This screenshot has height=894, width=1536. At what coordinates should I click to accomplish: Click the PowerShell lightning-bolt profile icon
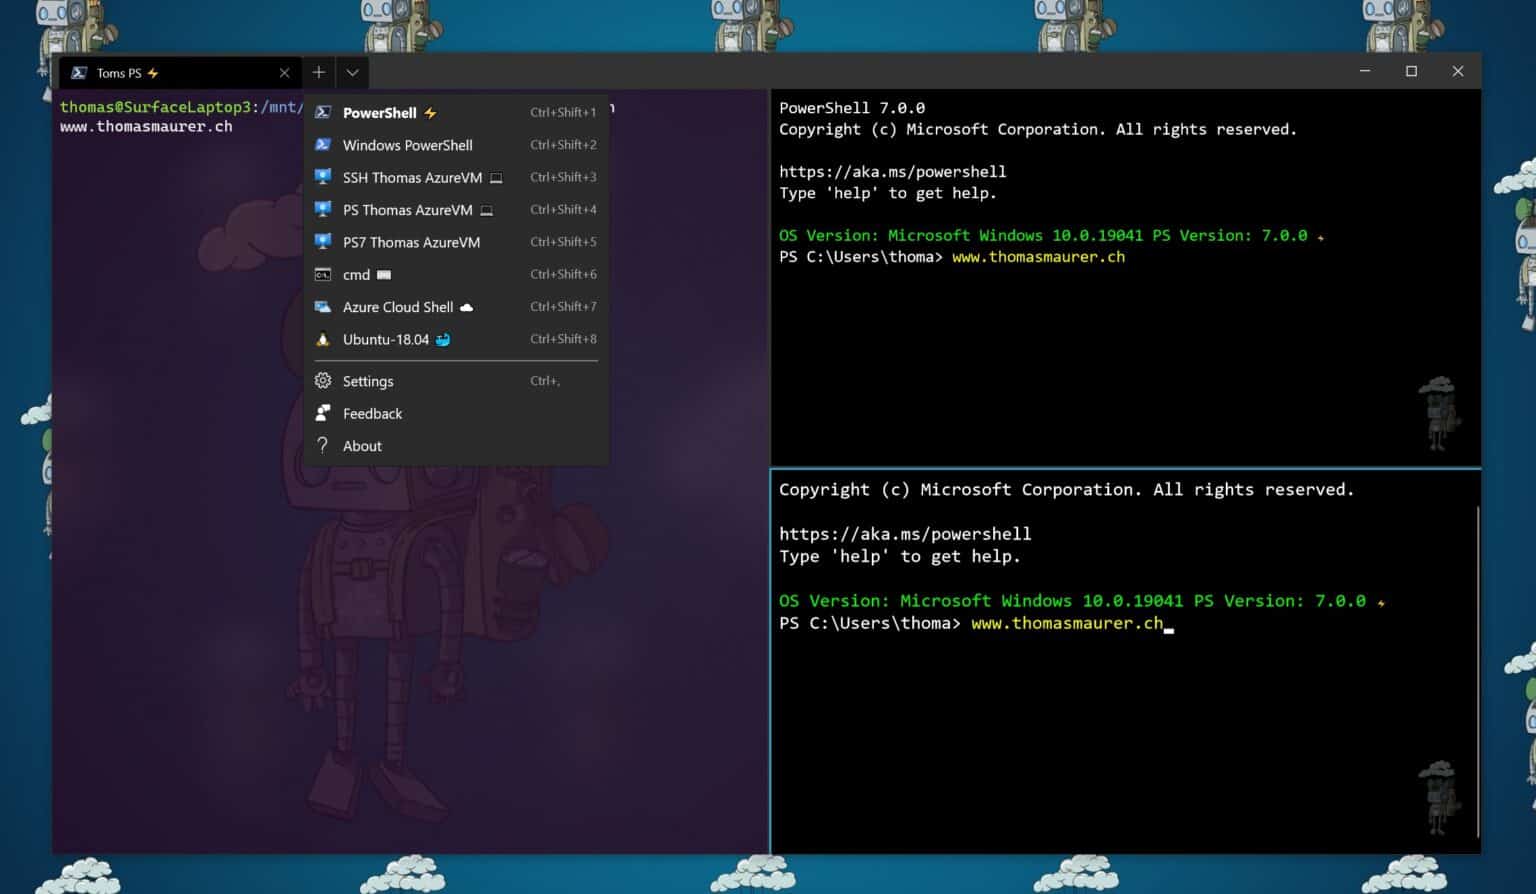click(322, 112)
